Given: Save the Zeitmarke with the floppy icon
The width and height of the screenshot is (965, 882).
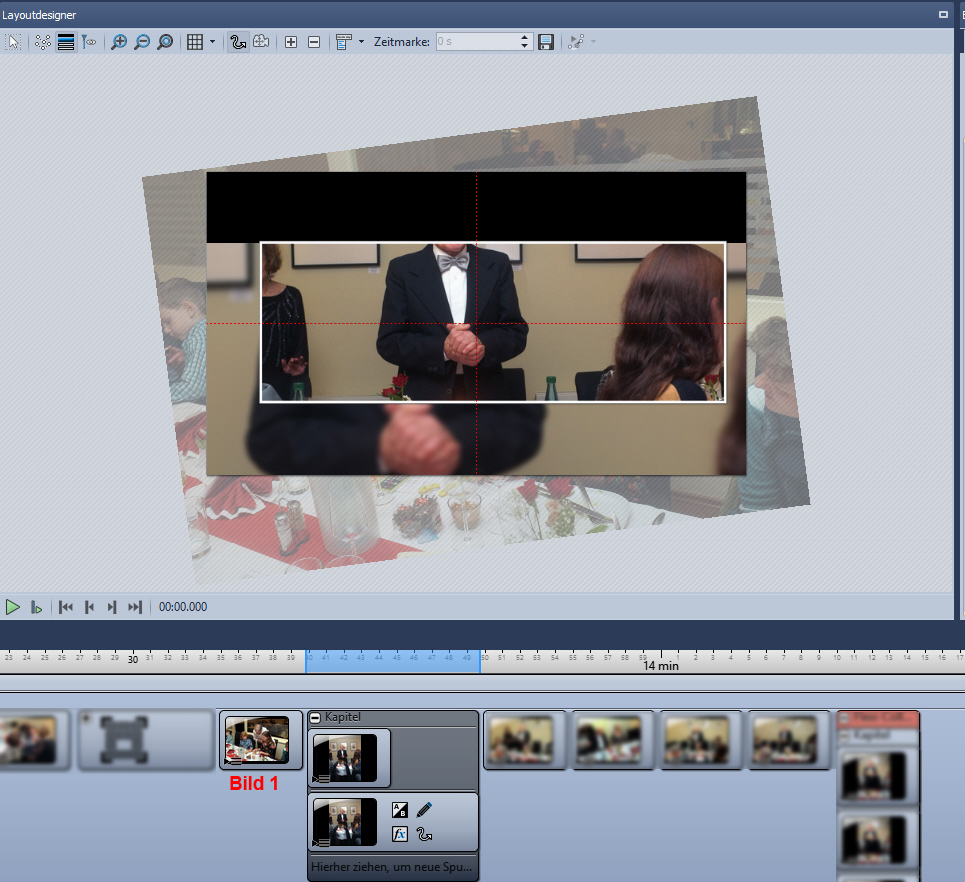Looking at the screenshot, I should [x=546, y=42].
